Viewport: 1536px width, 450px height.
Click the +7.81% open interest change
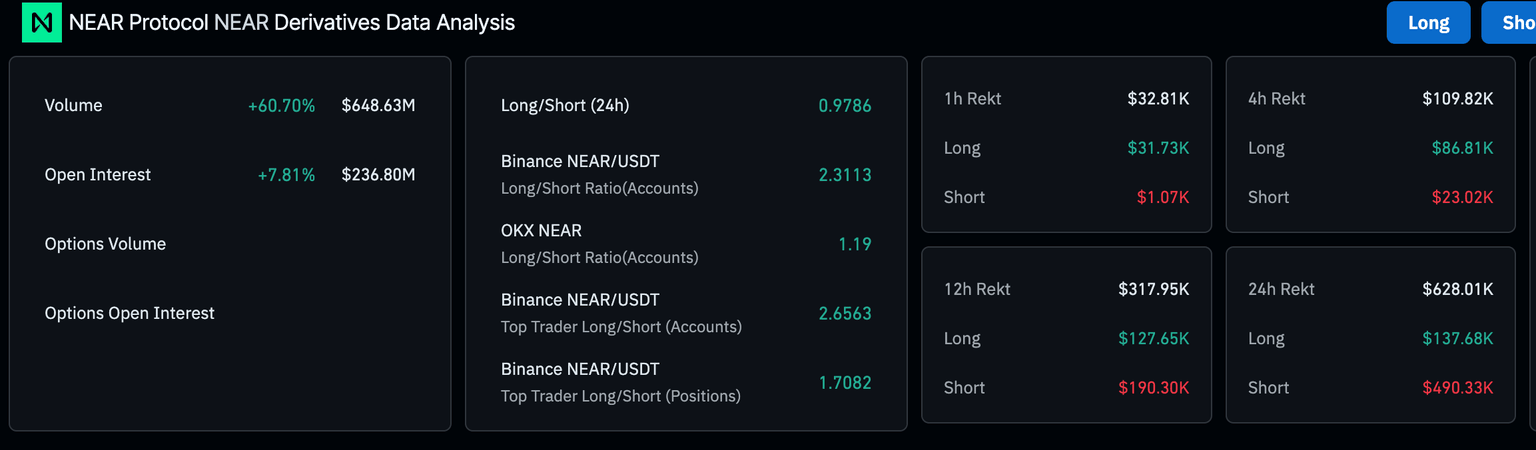coord(286,174)
